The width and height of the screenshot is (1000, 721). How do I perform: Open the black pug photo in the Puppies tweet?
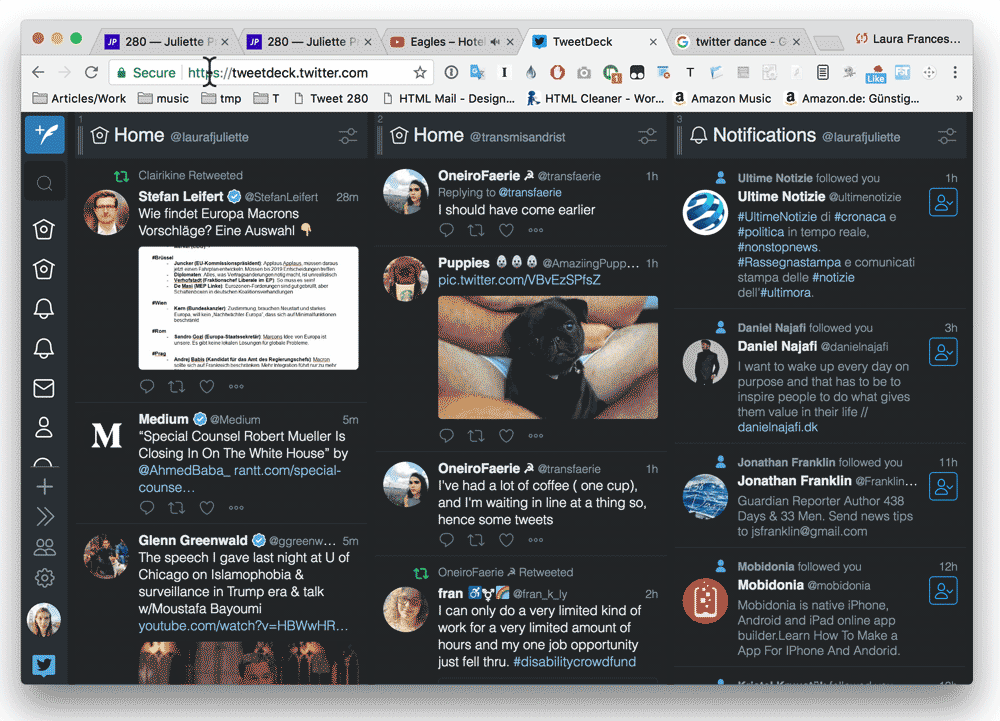click(548, 357)
